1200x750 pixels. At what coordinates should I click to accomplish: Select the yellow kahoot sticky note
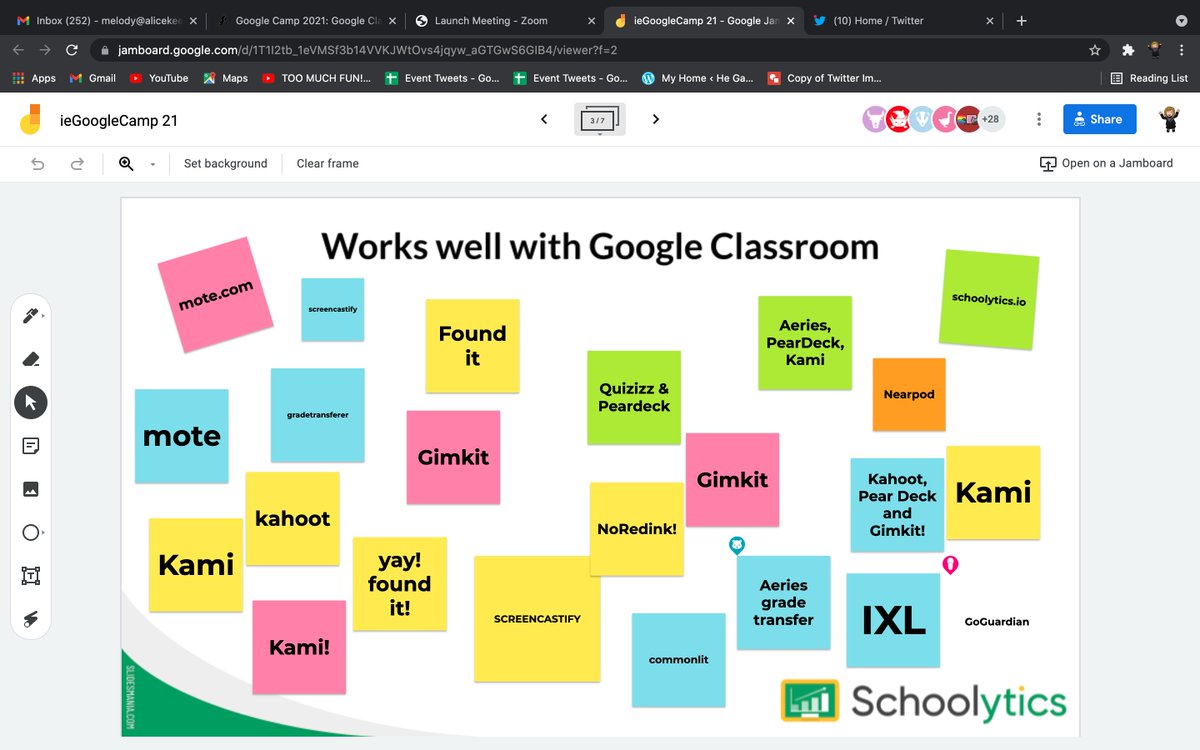[x=292, y=518]
